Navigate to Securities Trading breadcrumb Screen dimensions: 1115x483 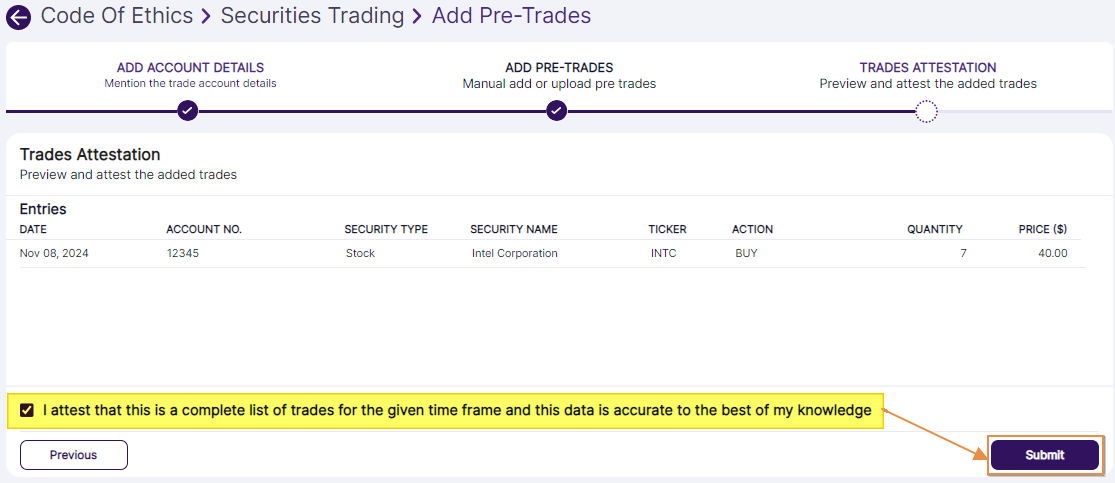312,16
